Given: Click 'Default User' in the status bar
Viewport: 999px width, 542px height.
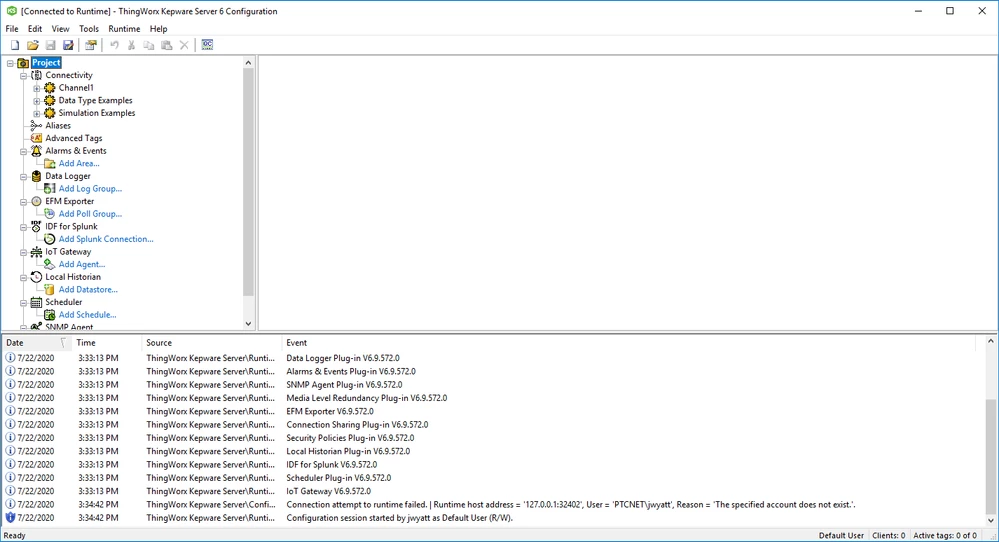Looking at the screenshot, I should (x=841, y=536).
